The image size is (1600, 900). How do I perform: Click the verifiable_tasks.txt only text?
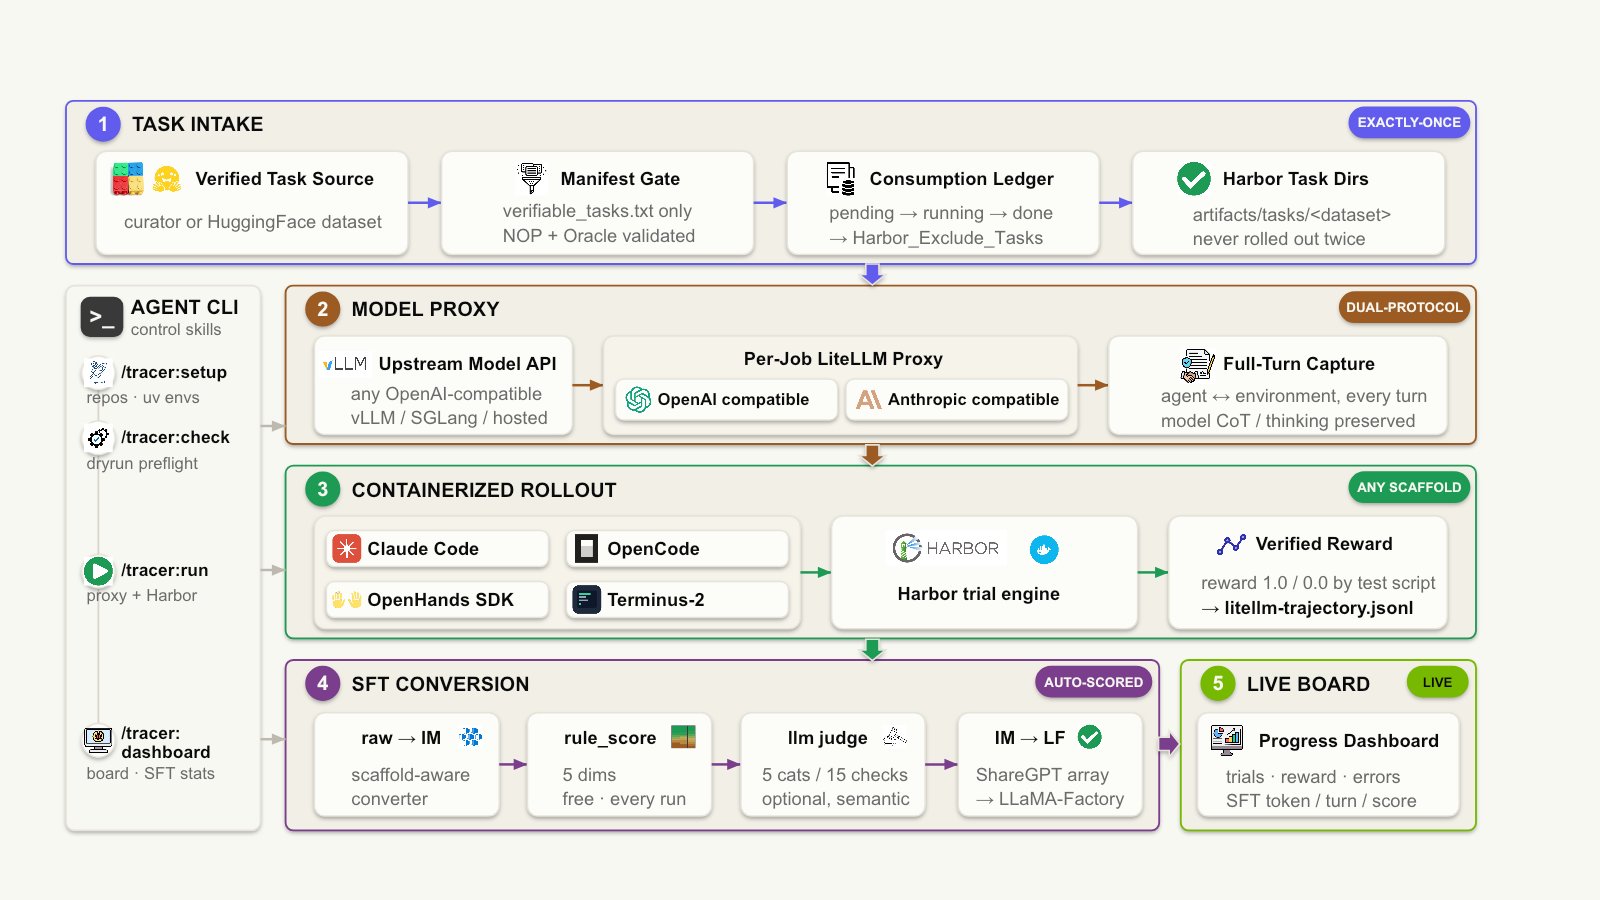597,211
